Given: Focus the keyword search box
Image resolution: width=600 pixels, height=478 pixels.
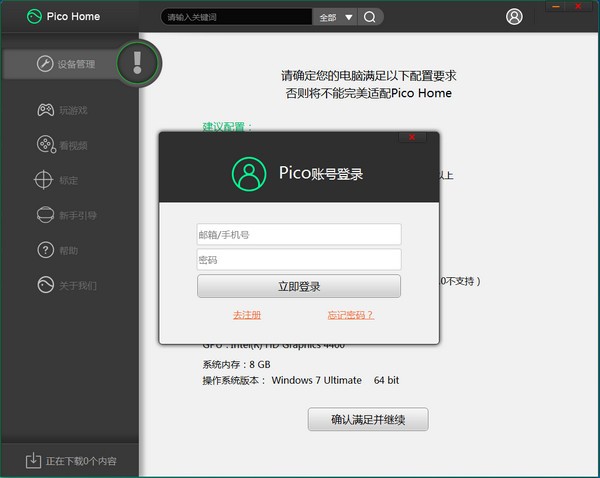Looking at the screenshot, I should point(236,17).
